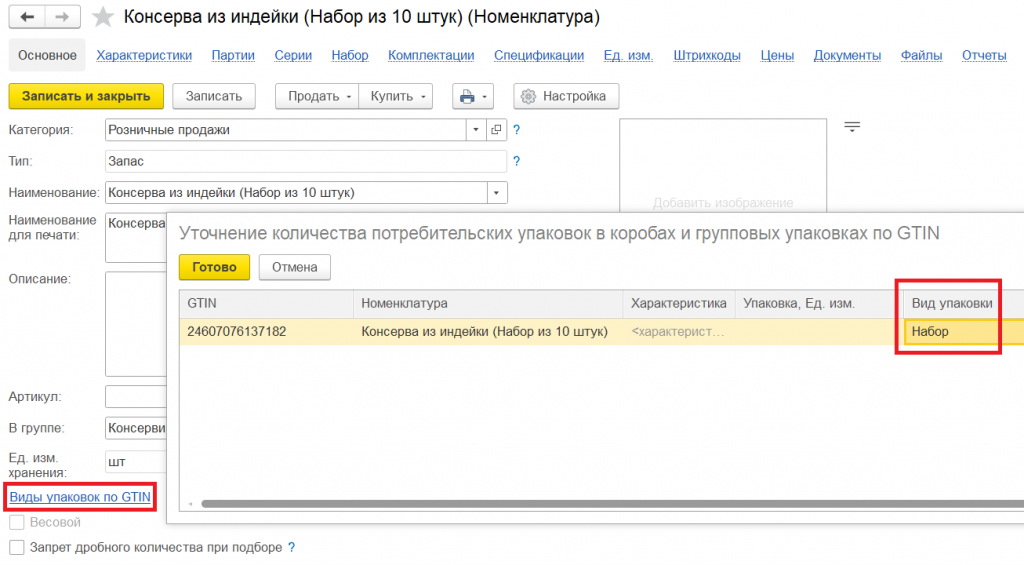Image resolution: width=1024 pixels, height=565 pixels.
Task: Toggle the Весовой checkbox
Action: pos(17,523)
